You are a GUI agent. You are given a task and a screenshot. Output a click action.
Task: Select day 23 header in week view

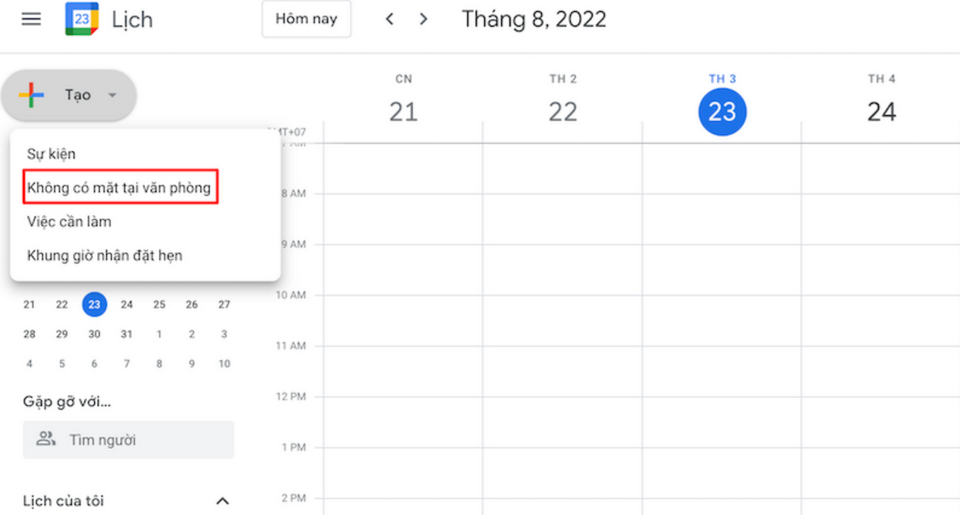pyautogui.click(x=722, y=111)
